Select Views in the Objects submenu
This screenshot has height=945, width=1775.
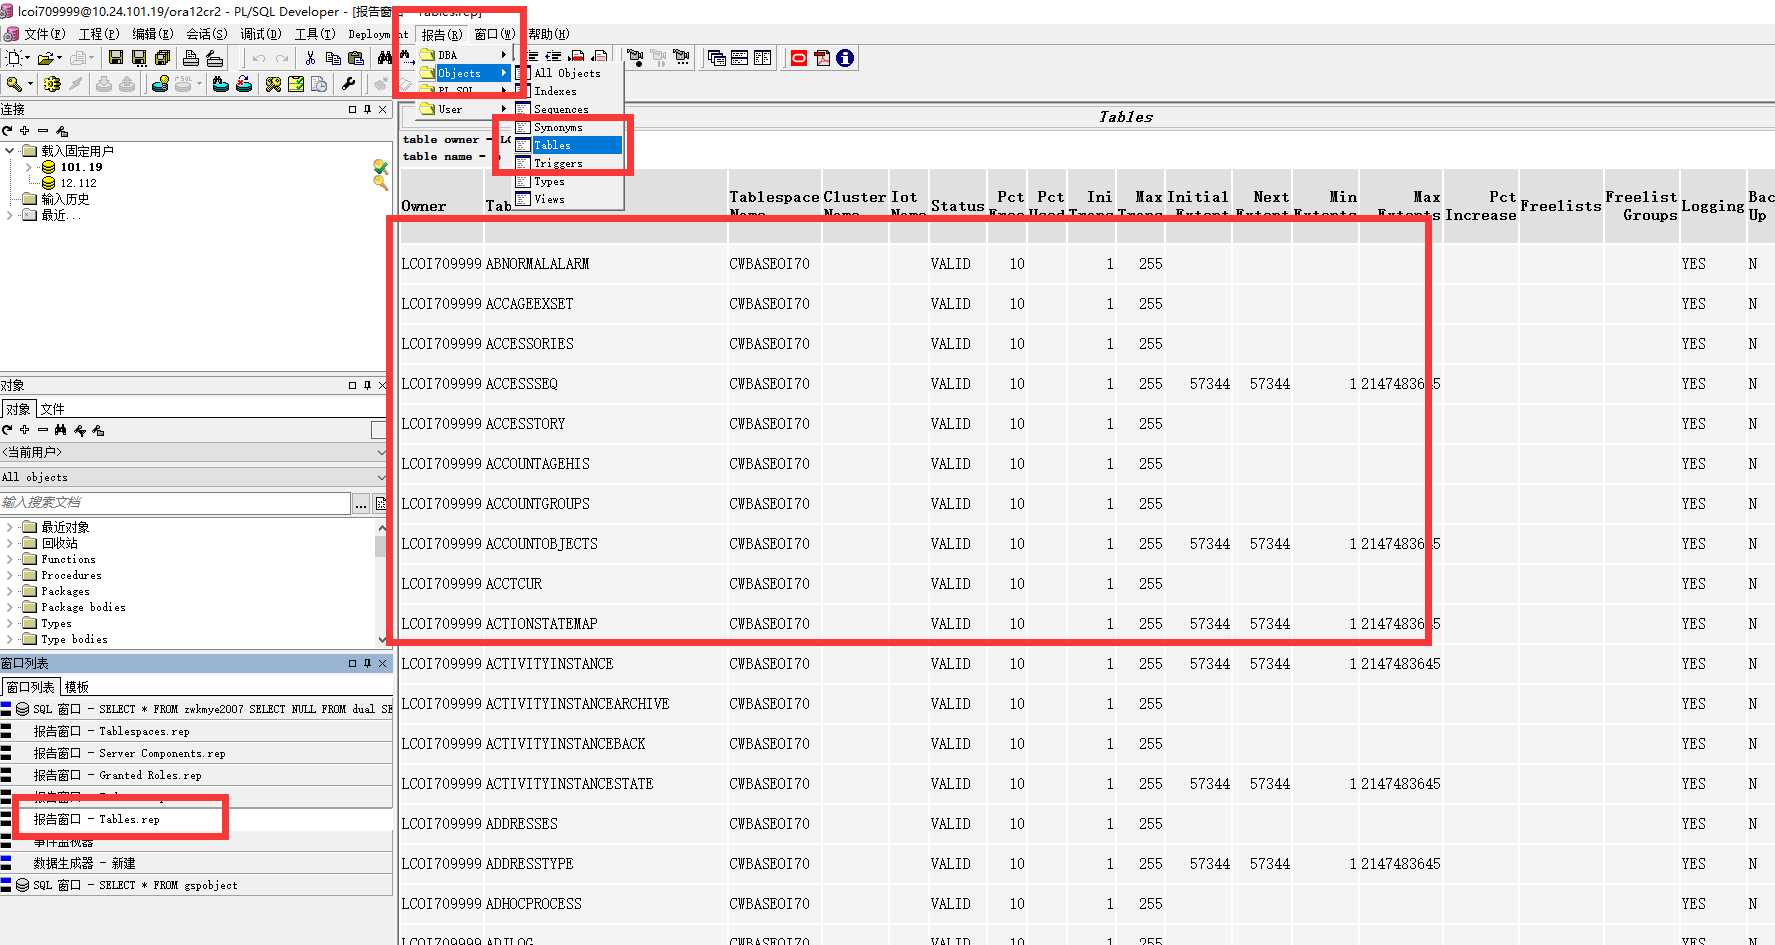(568, 199)
